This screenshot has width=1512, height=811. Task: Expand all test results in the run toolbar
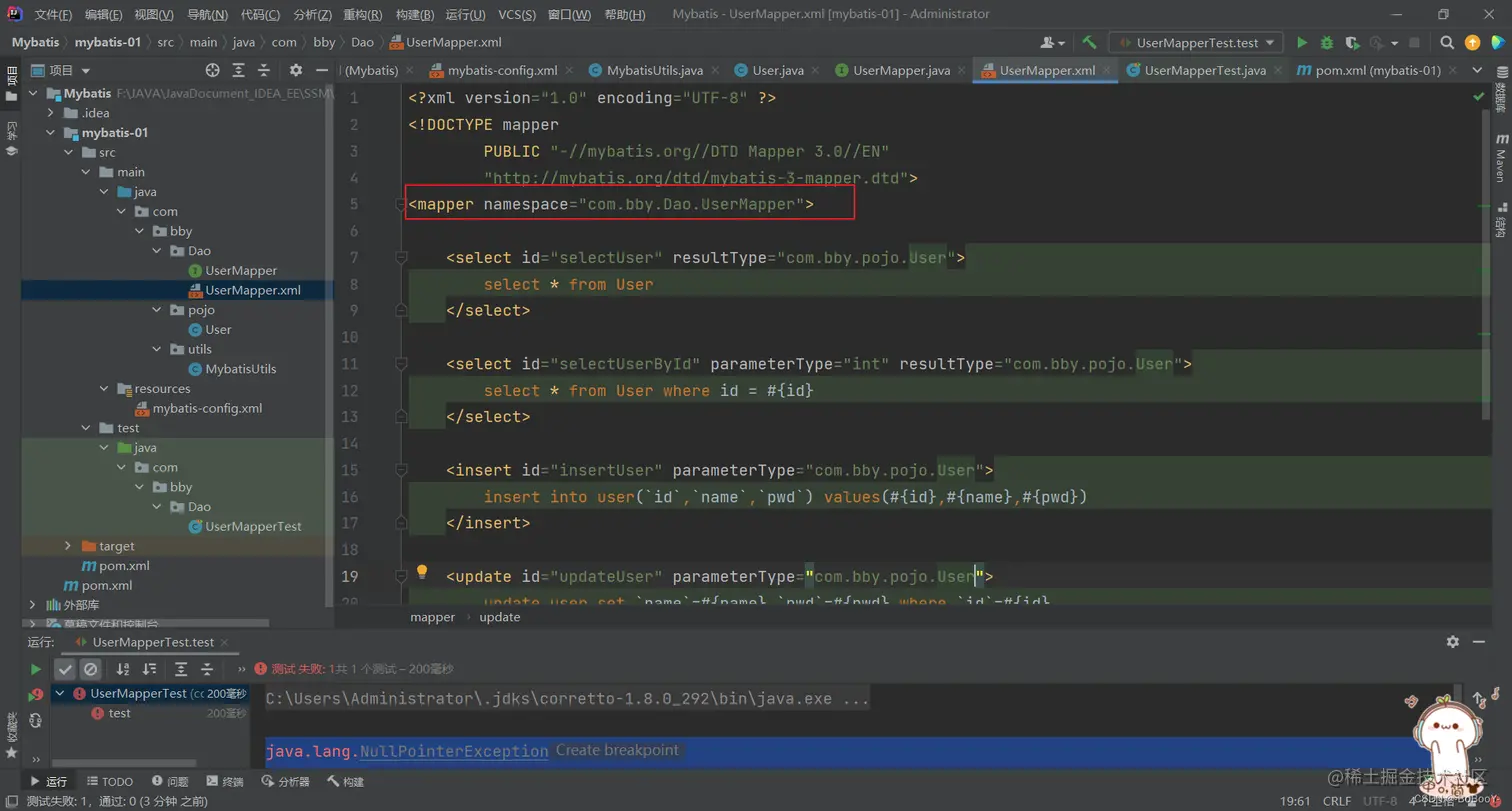click(x=181, y=669)
